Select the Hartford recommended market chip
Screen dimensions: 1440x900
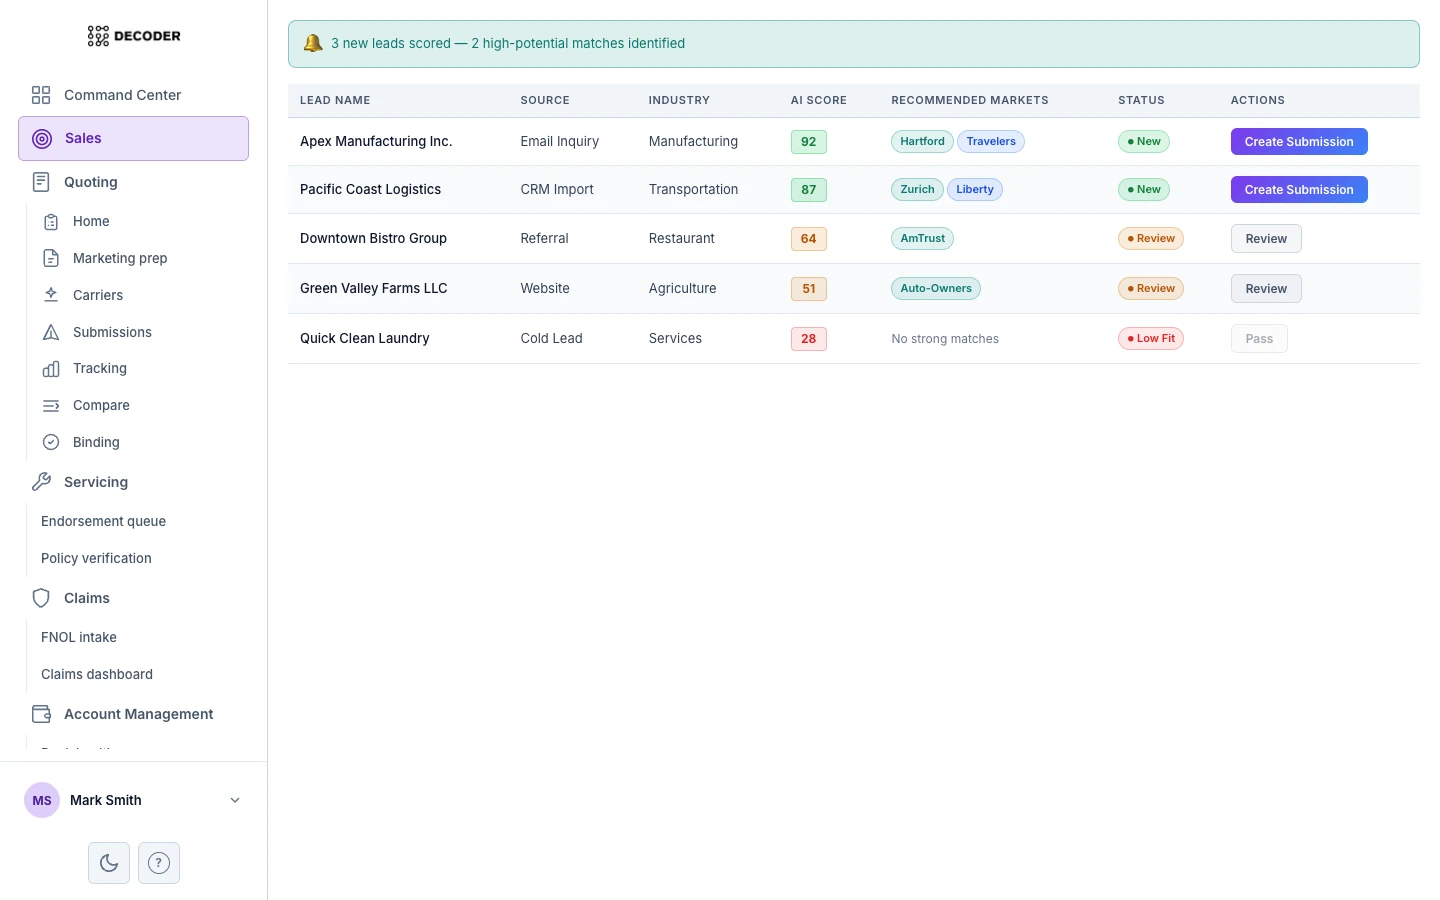(x=921, y=141)
